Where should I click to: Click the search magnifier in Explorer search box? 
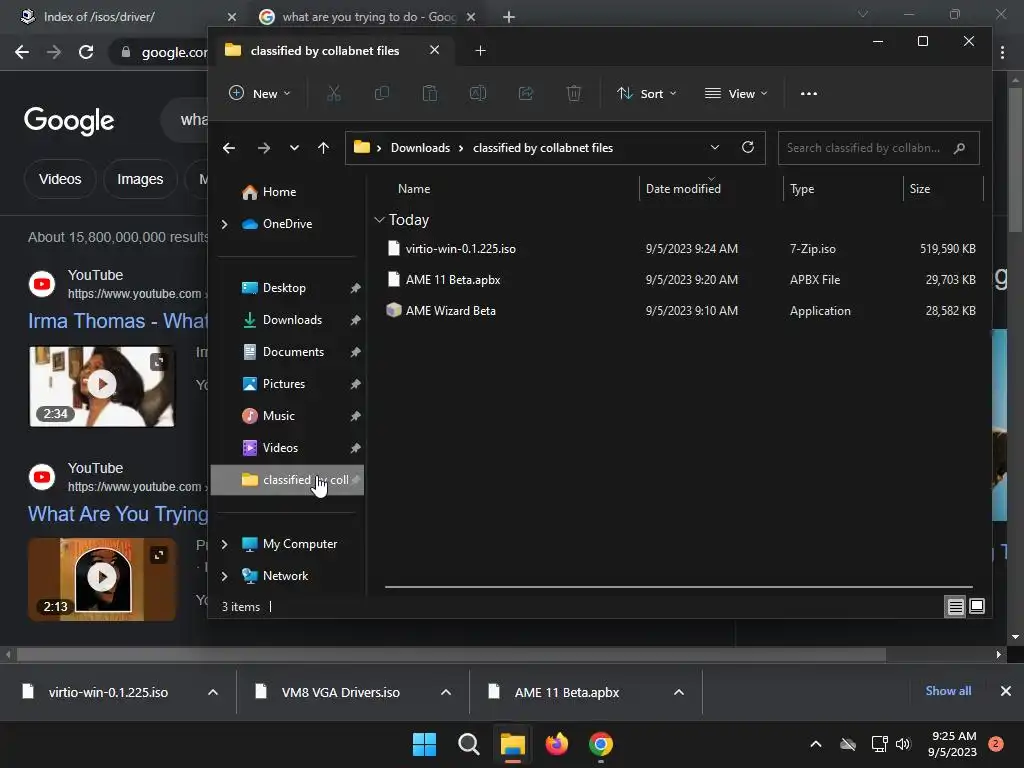pyautogui.click(x=959, y=148)
